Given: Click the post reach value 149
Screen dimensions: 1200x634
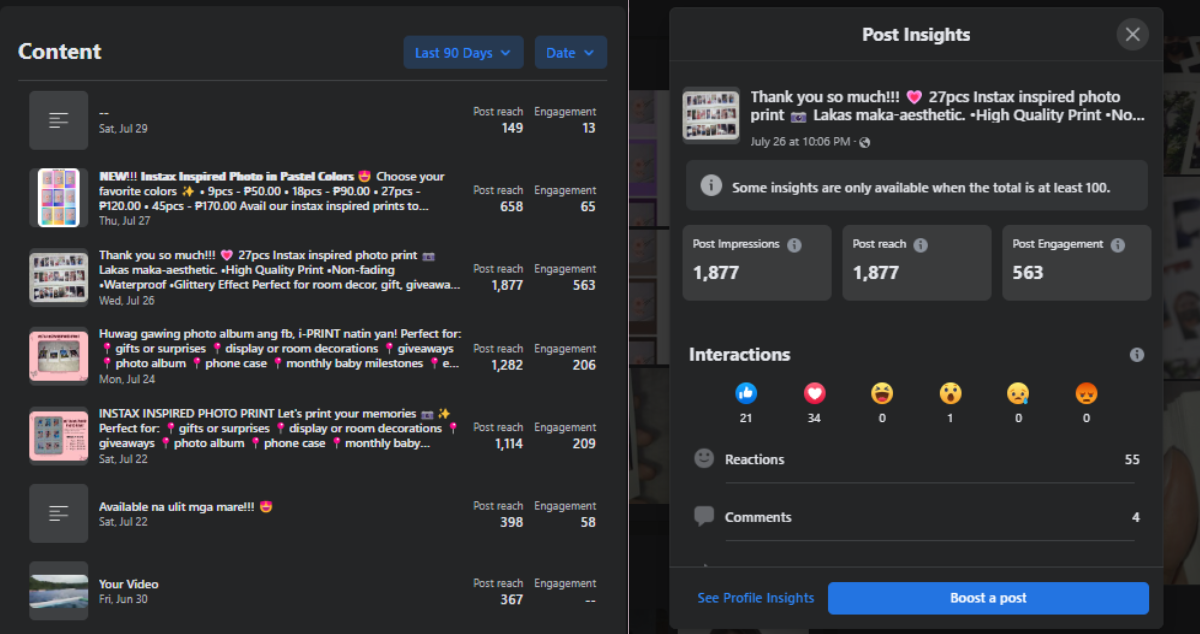Looking at the screenshot, I should (512, 128).
